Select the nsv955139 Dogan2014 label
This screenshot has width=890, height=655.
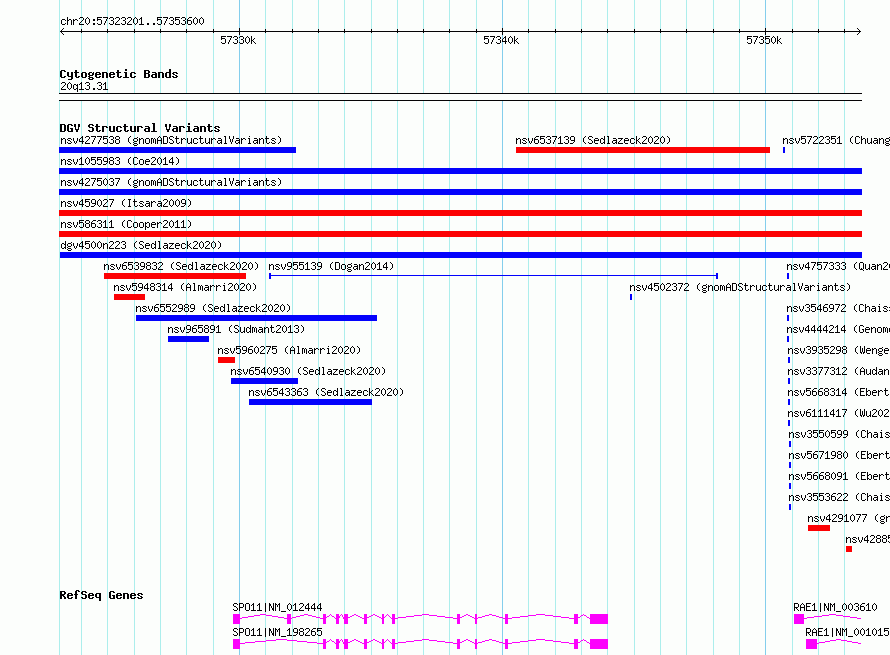331,266
